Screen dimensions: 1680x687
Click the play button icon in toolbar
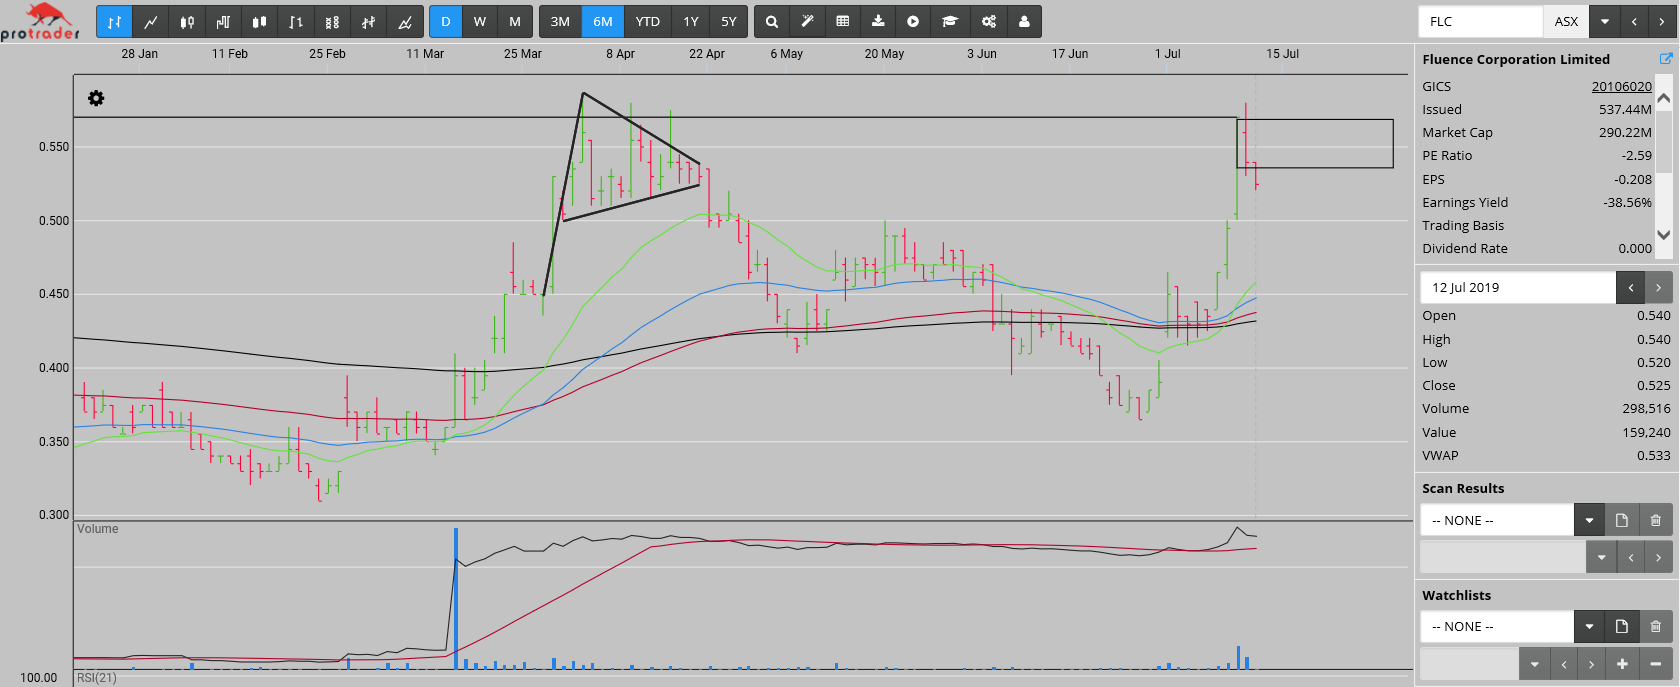913,22
